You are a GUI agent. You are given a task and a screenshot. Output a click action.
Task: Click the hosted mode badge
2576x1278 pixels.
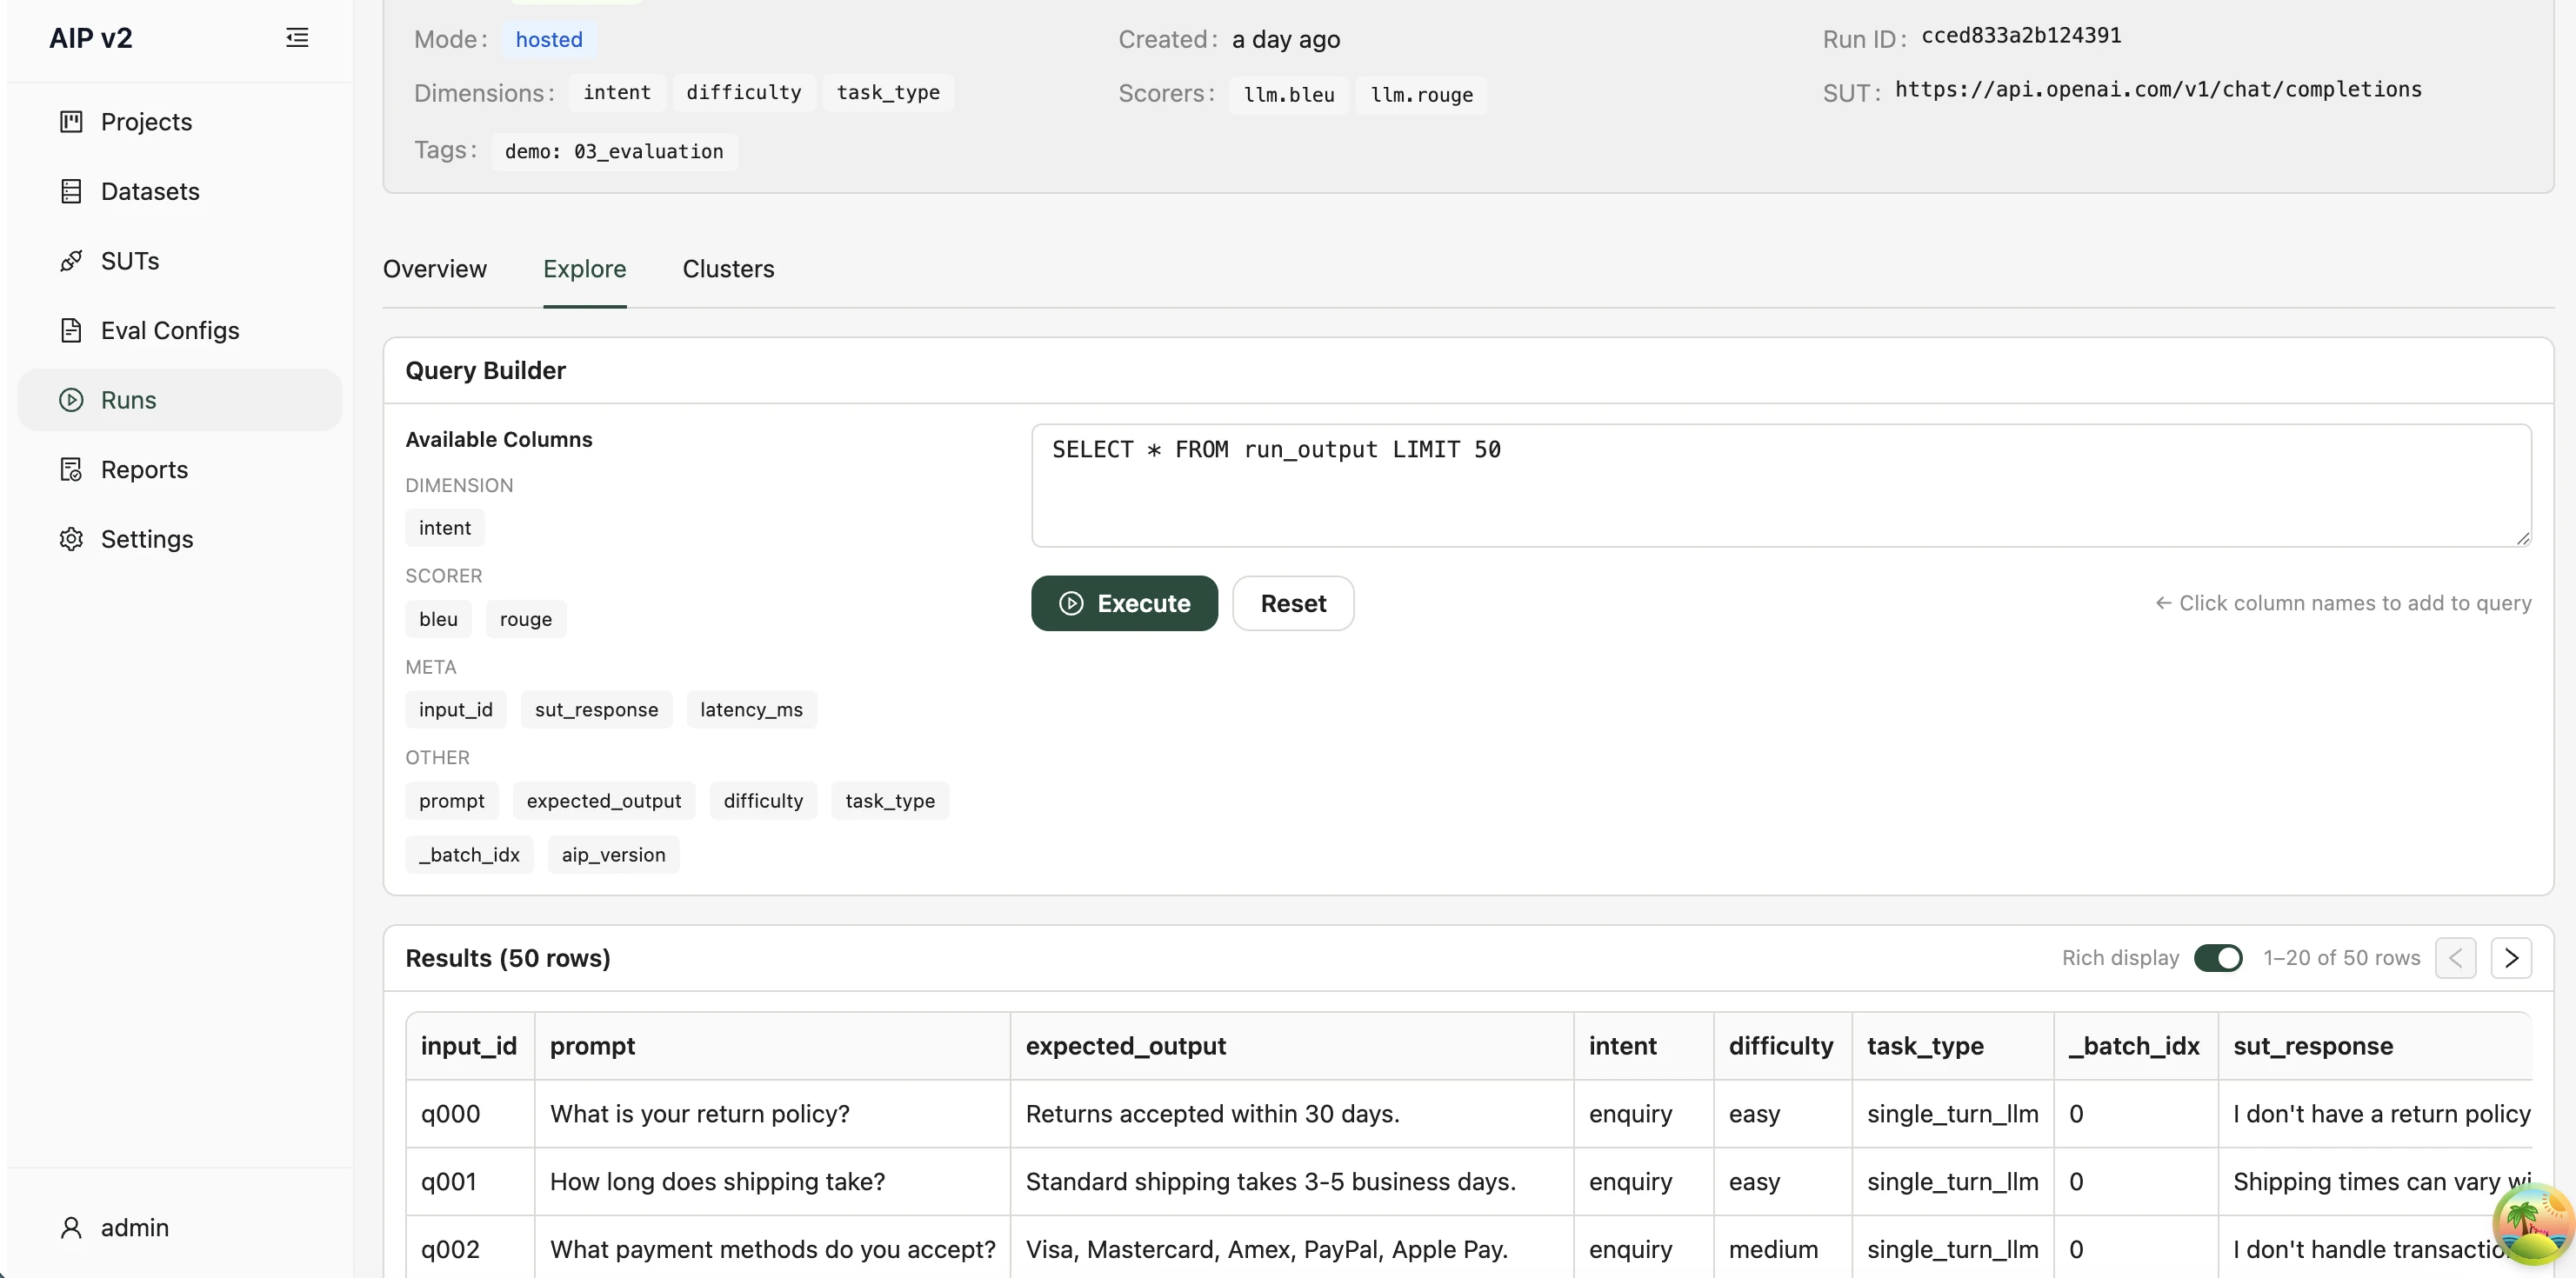[549, 39]
